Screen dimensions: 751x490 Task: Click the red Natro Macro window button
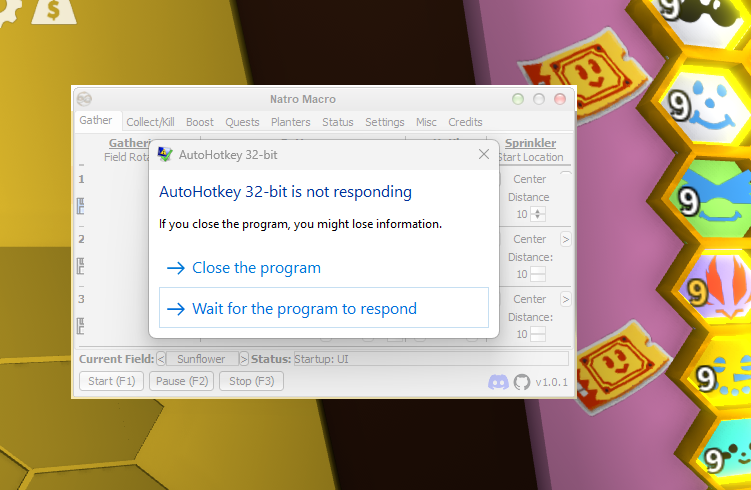560,99
